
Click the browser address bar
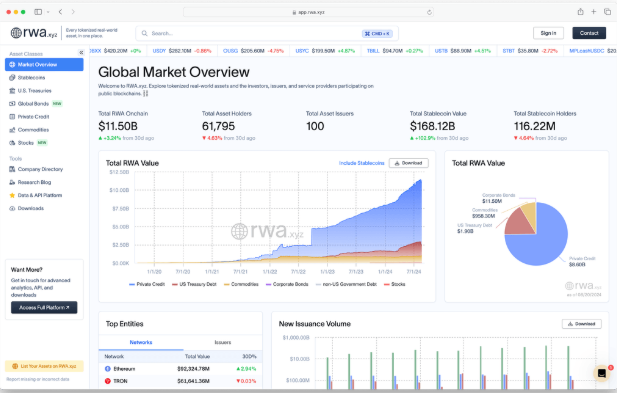coord(308,12)
